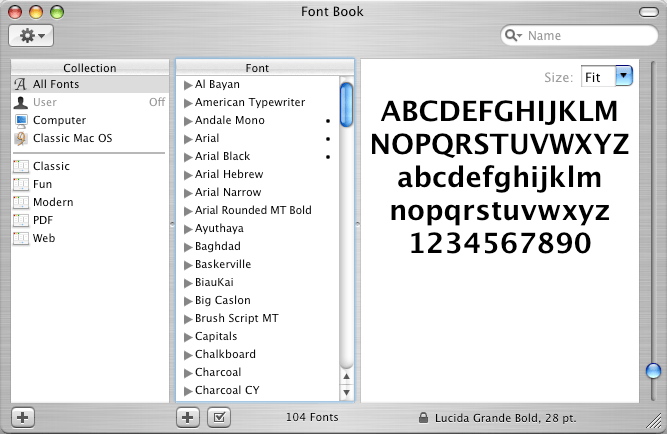This screenshot has width=667, height=434.
Task: Click the 104 Fonts status text
Action: click(x=312, y=417)
